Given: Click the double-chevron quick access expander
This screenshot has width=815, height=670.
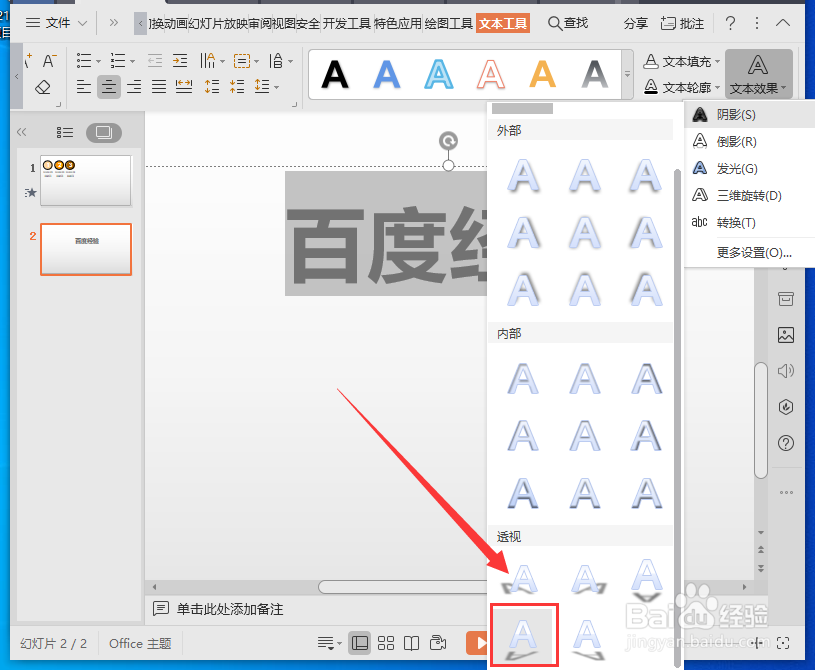Looking at the screenshot, I should (113, 23).
